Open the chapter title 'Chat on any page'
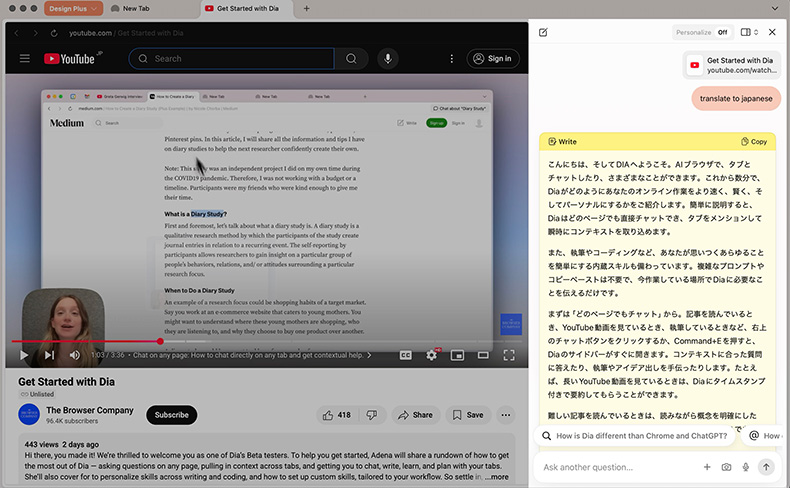This screenshot has height=488, width=790. [252, 355]
